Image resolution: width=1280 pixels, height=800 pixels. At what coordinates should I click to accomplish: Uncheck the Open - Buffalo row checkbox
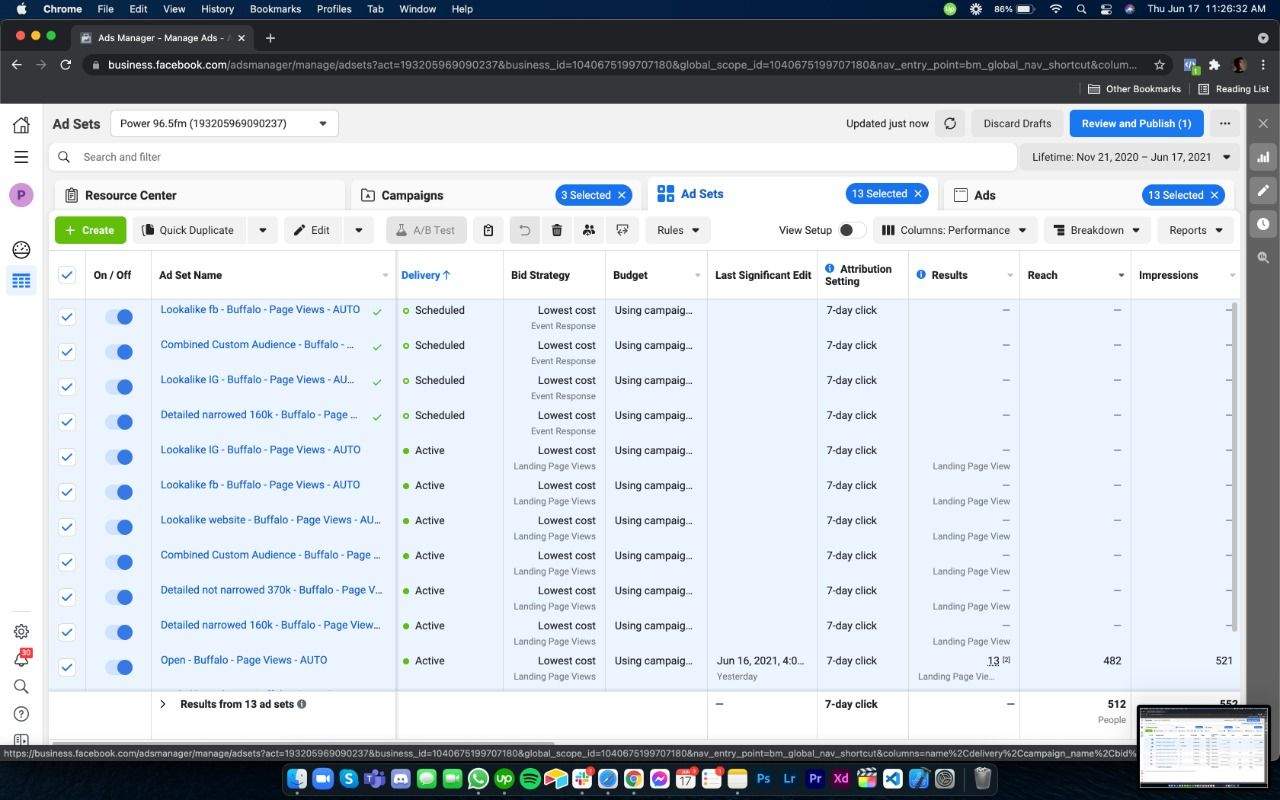[67, 667]
